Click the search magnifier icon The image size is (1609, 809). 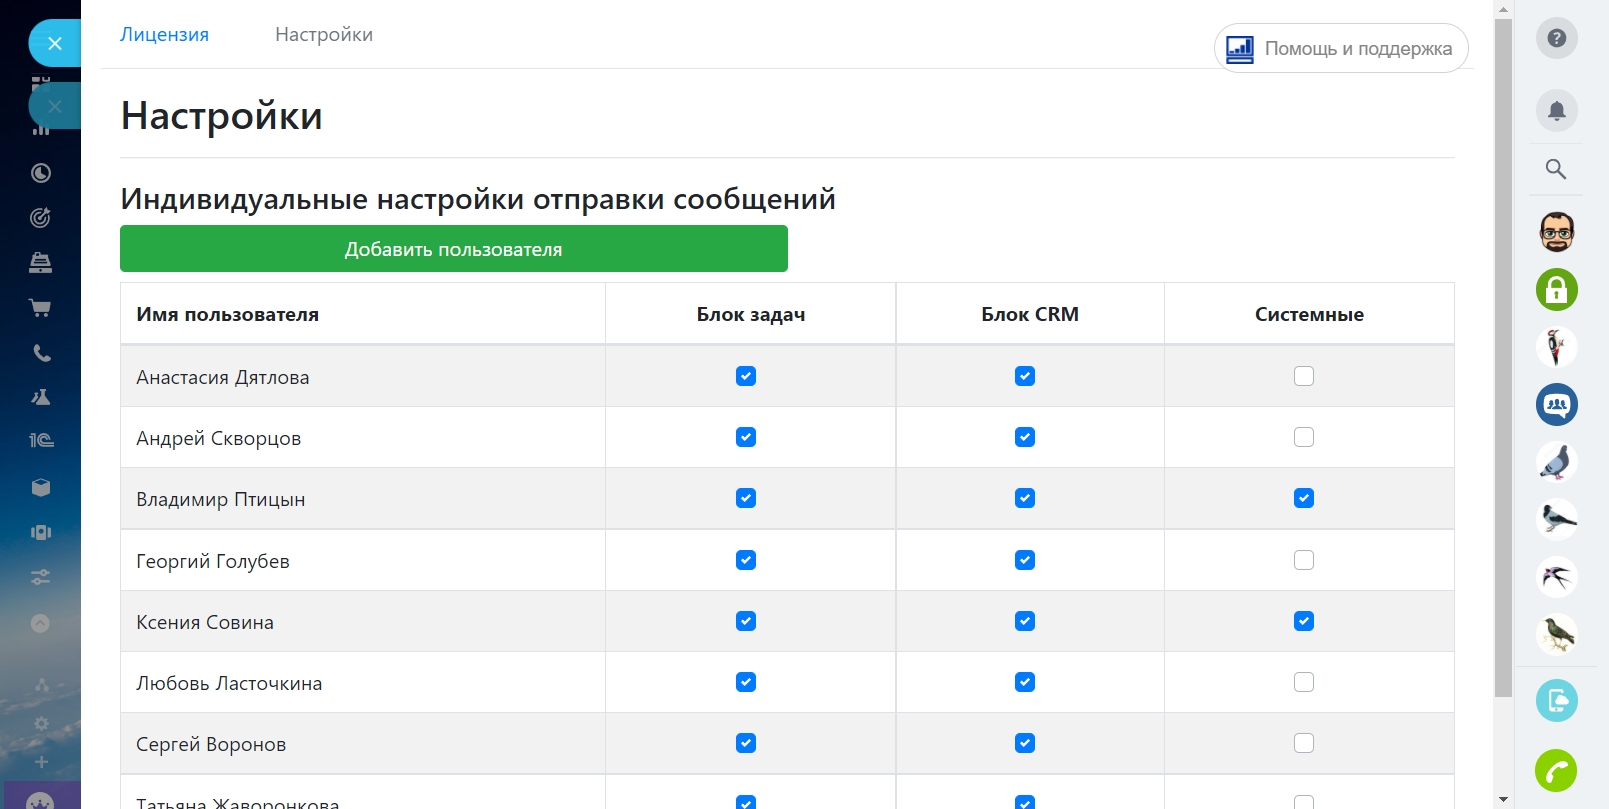click(x=1556, y=169)
